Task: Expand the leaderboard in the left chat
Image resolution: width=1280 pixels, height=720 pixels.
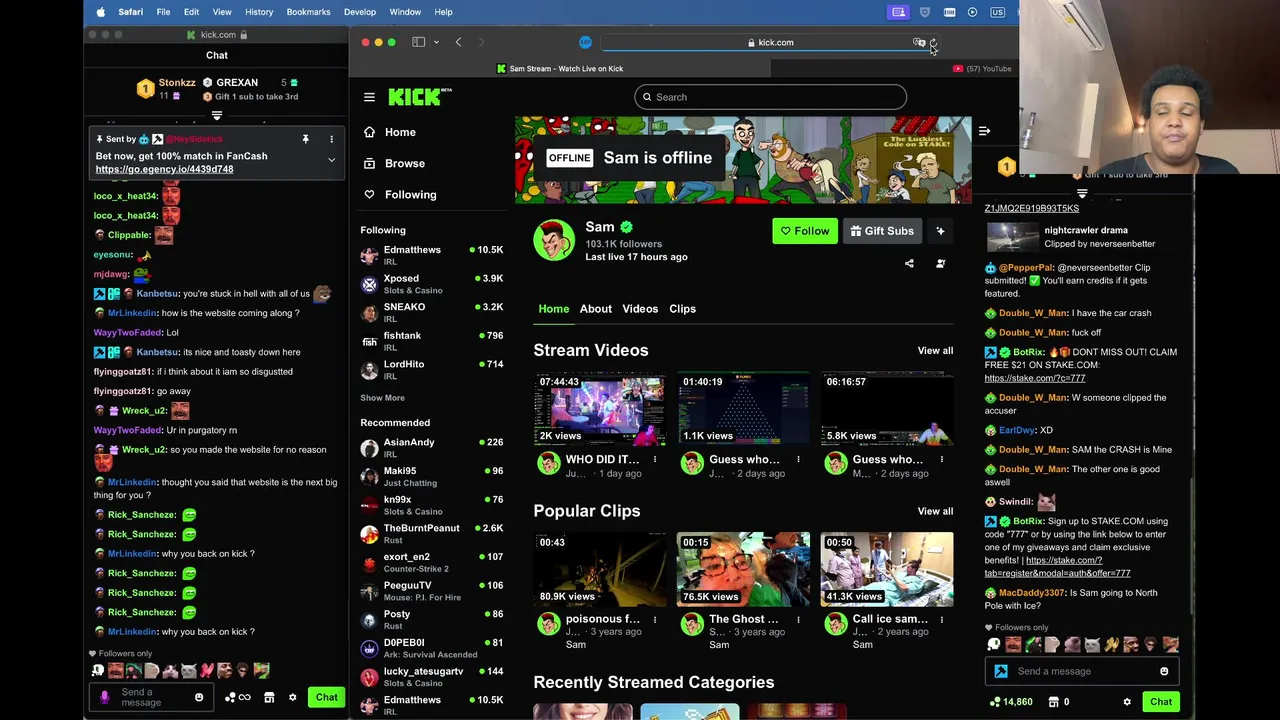Action: [217, 116]
